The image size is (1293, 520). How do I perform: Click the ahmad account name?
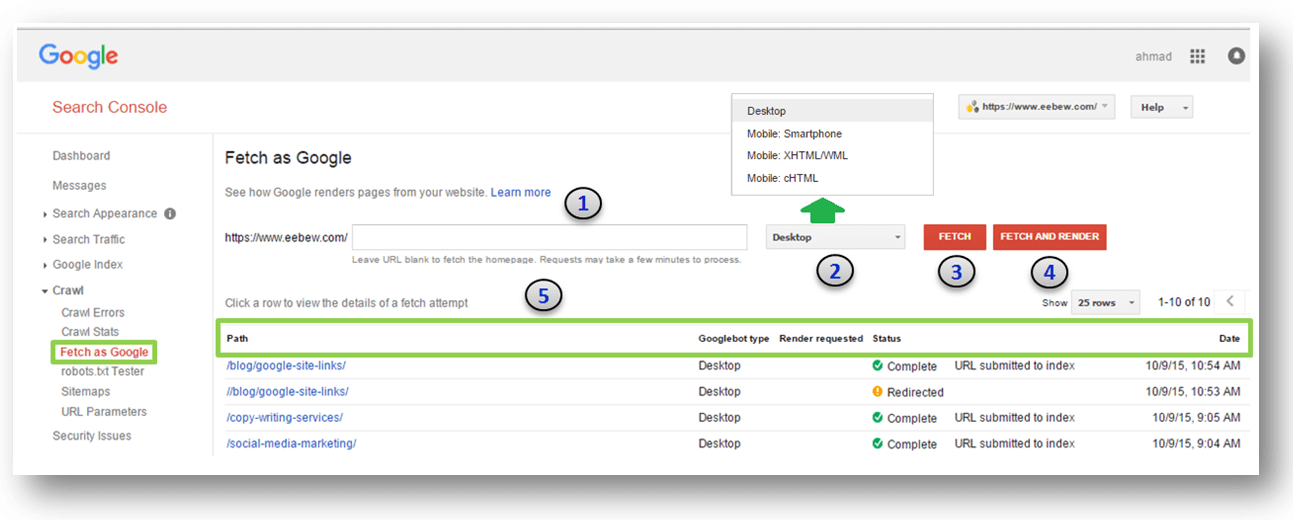1153,56
